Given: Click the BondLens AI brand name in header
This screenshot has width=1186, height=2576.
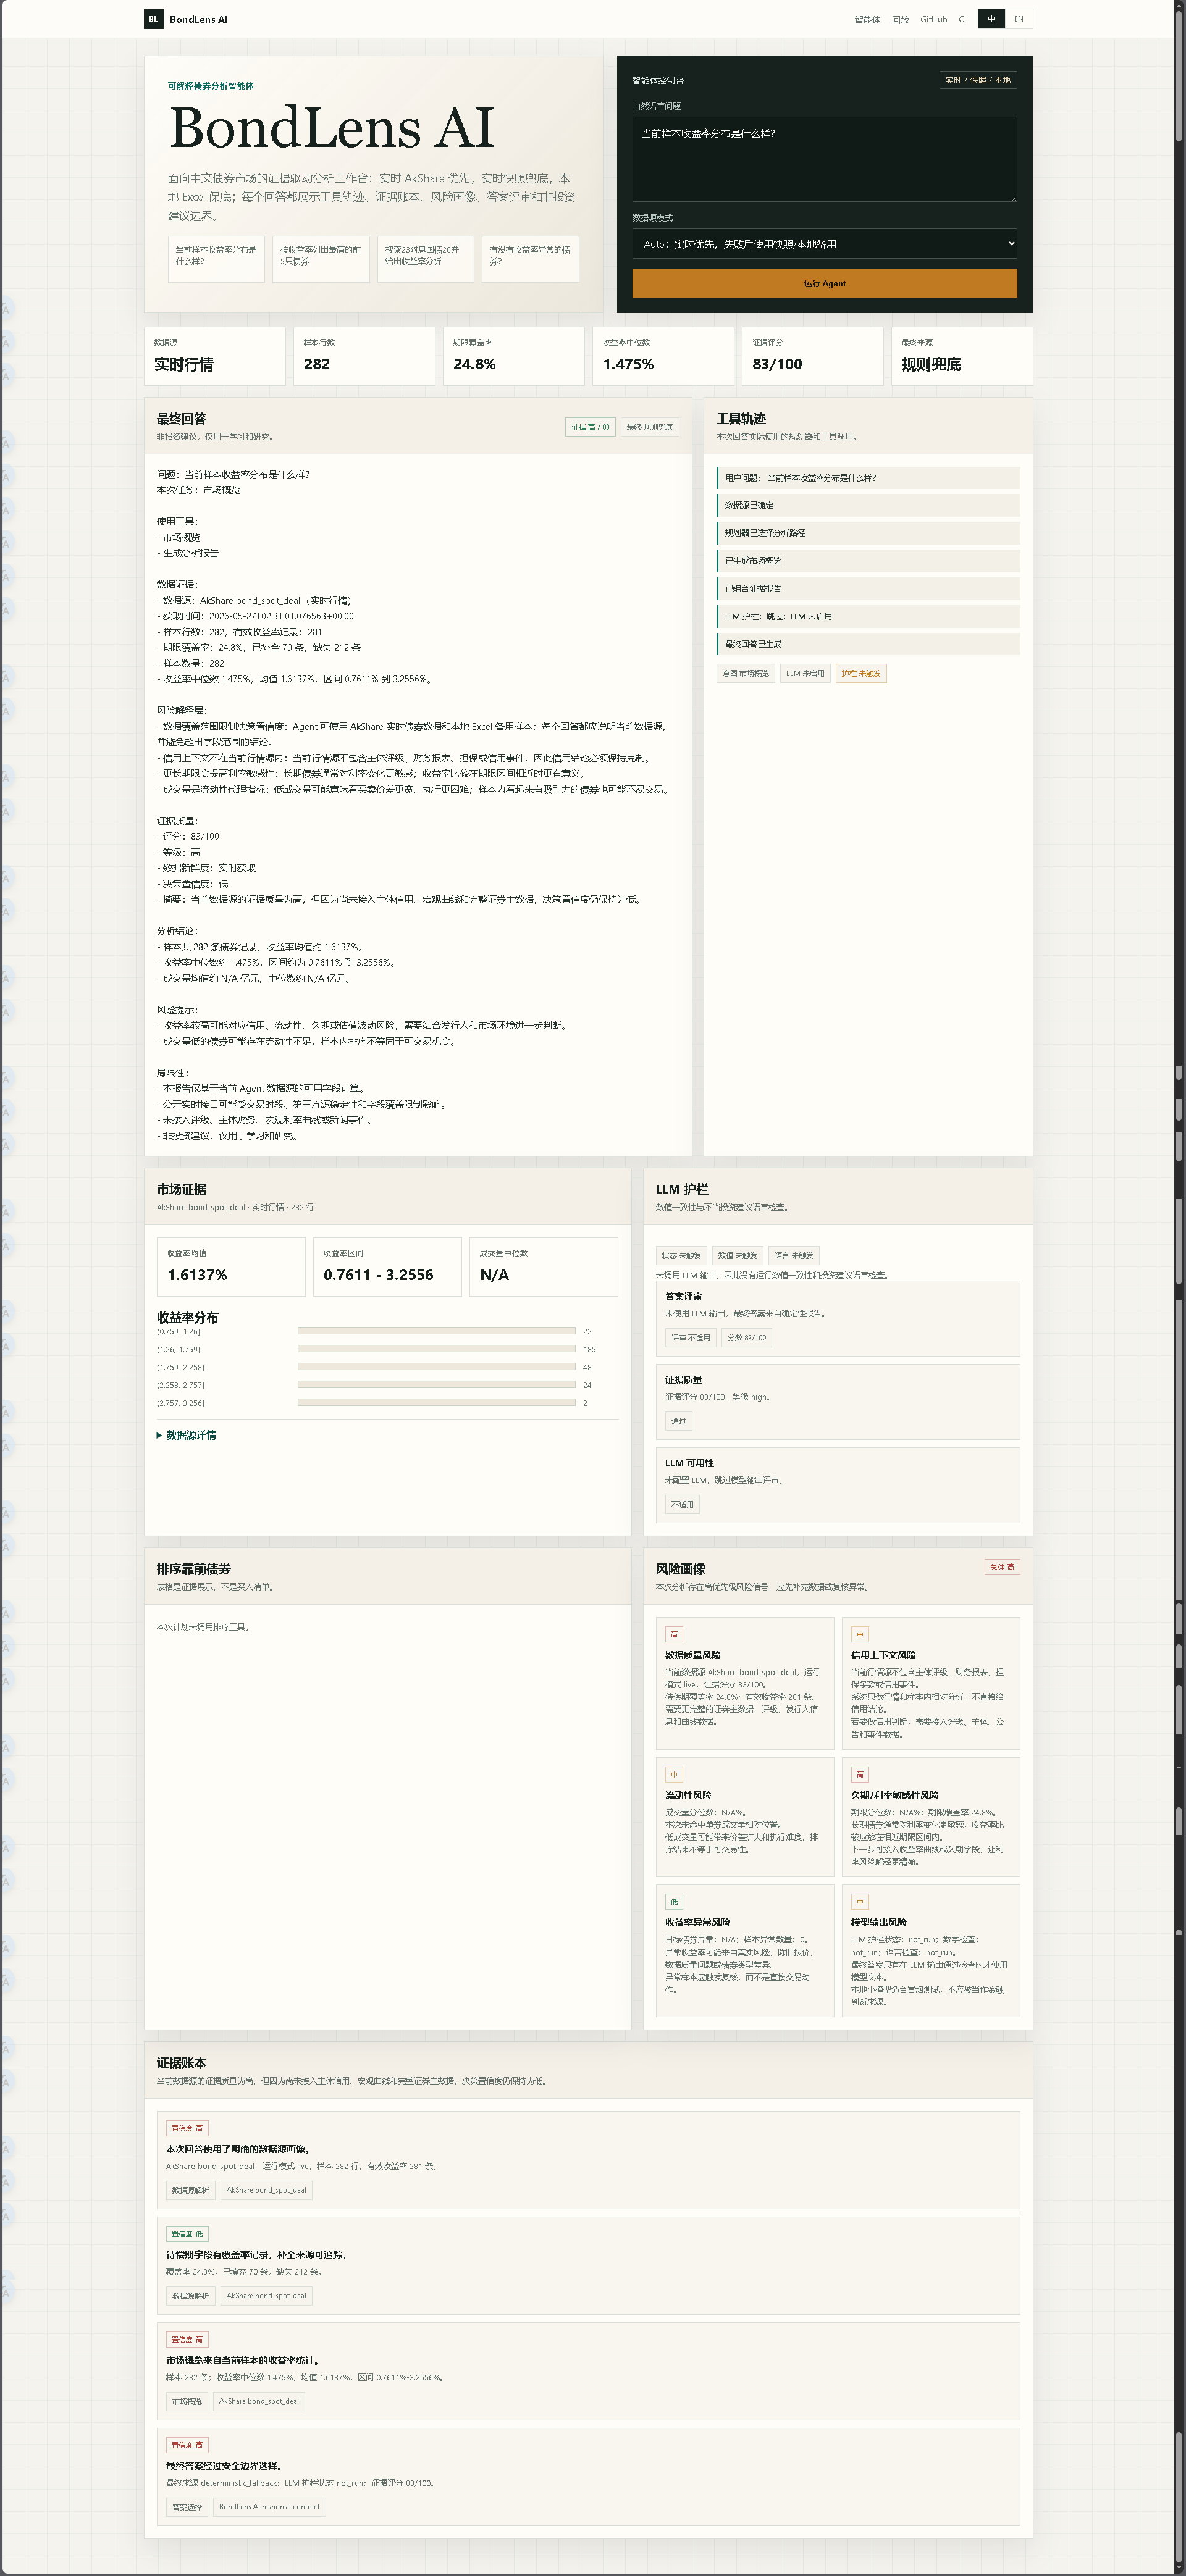Looking at the screenshot, I should pyautogui.click(x=198, y=19).
